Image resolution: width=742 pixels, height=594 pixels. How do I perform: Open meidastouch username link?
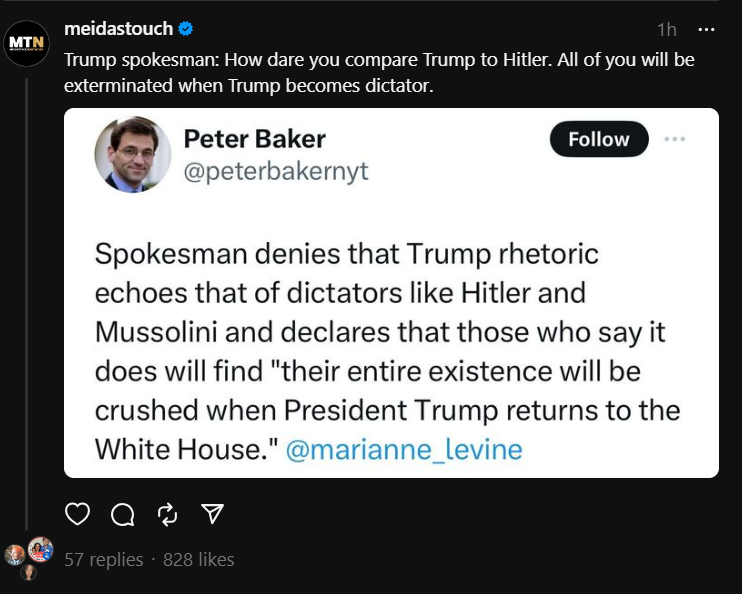pyautogui.click(x=118, y=29)
